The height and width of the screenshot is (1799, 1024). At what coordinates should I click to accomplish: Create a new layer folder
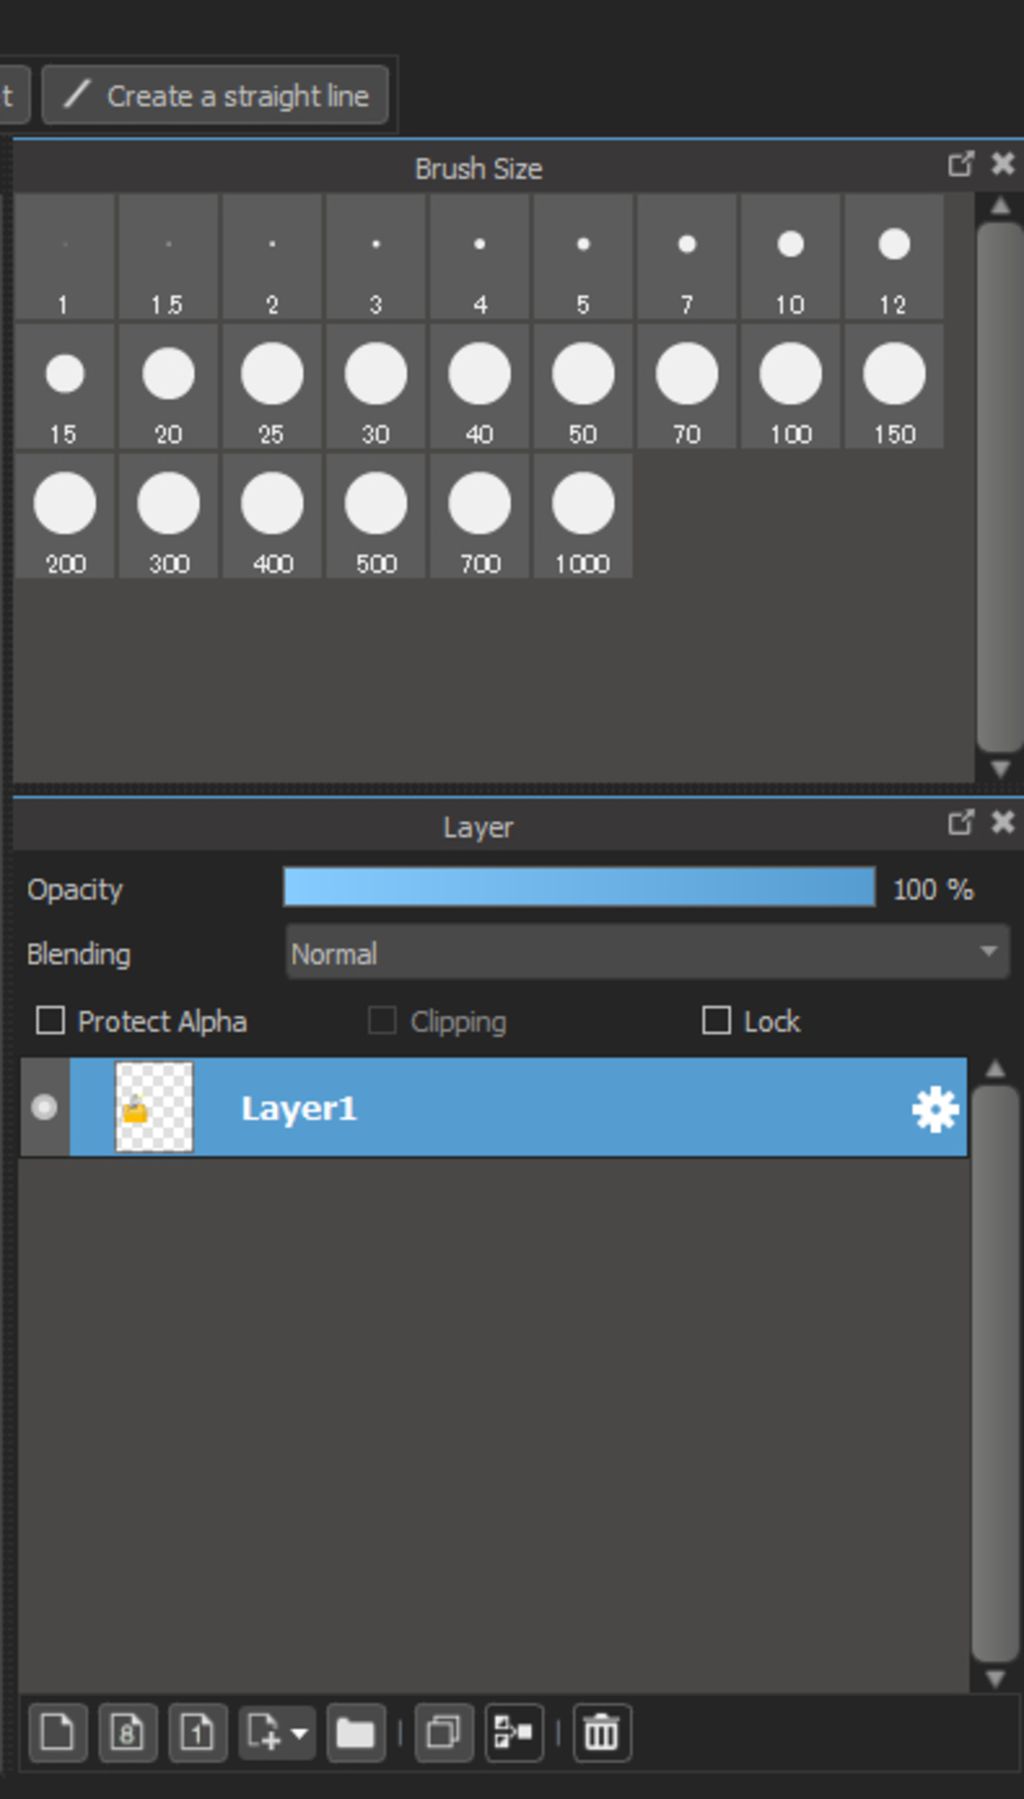pos(355,1732)
